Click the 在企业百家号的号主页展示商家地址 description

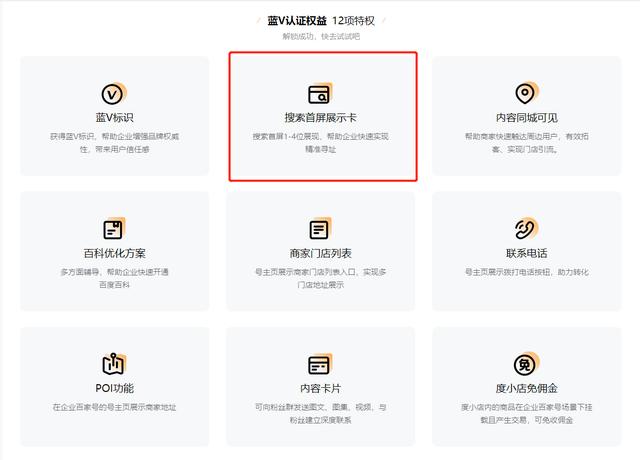[114, 407]
